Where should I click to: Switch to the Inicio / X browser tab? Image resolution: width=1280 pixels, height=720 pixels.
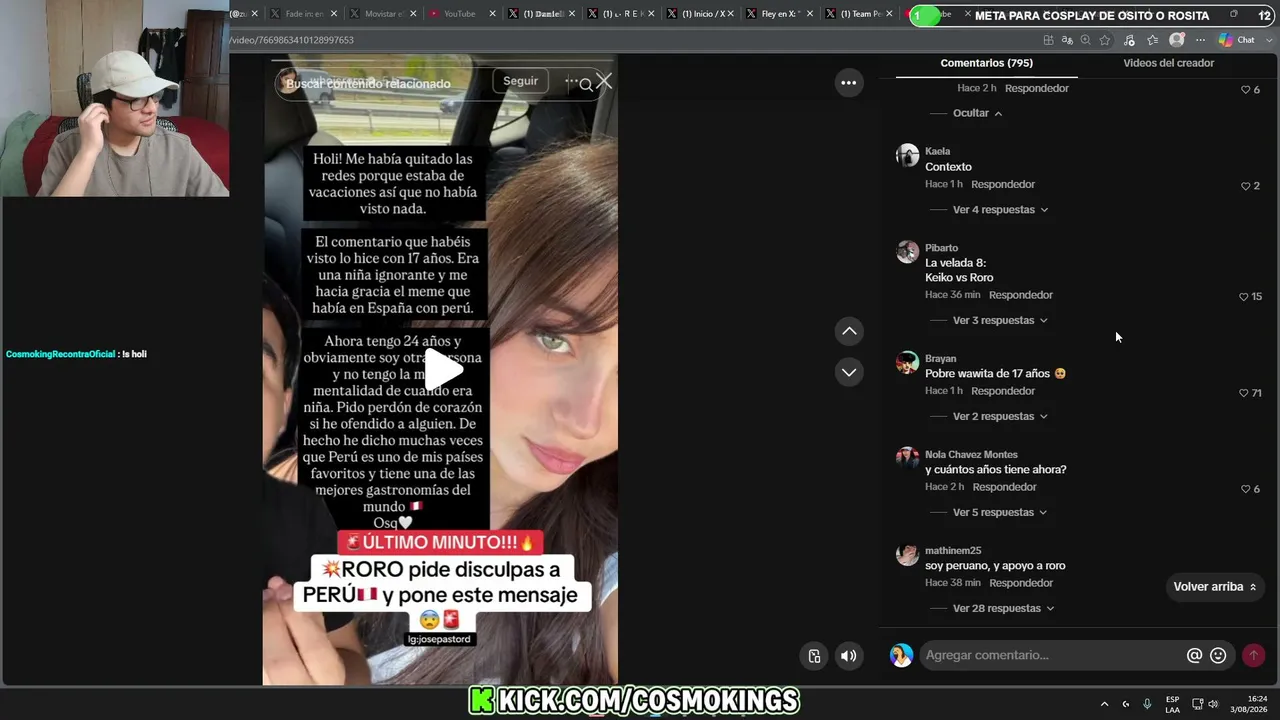pos(701,14)
